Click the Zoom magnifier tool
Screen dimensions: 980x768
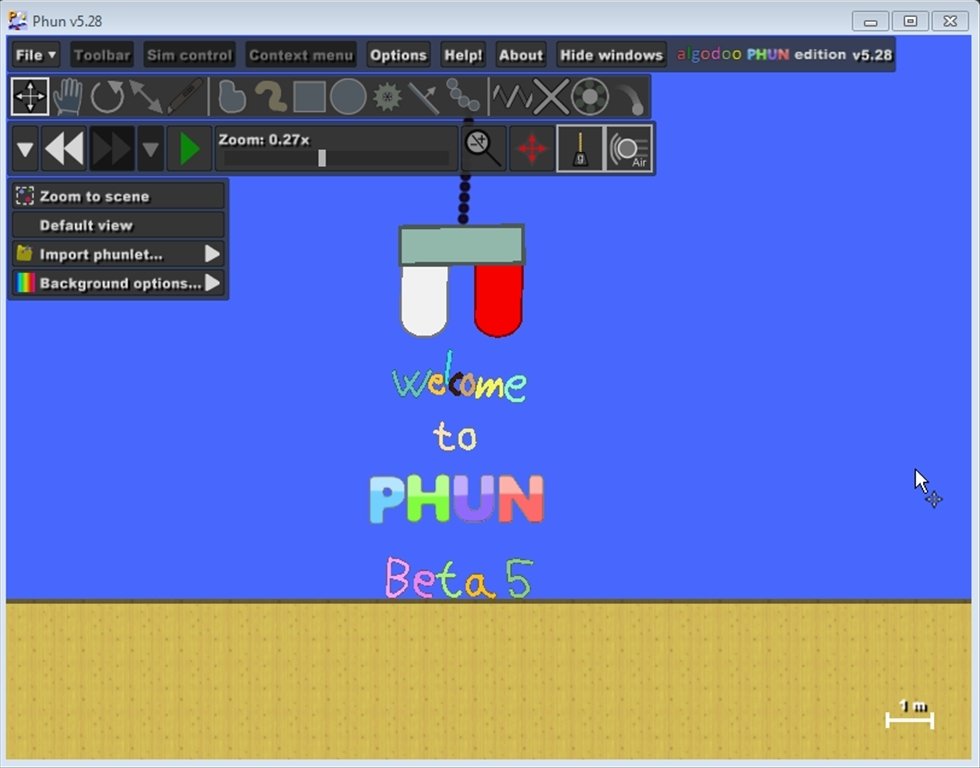coord(482,149)
